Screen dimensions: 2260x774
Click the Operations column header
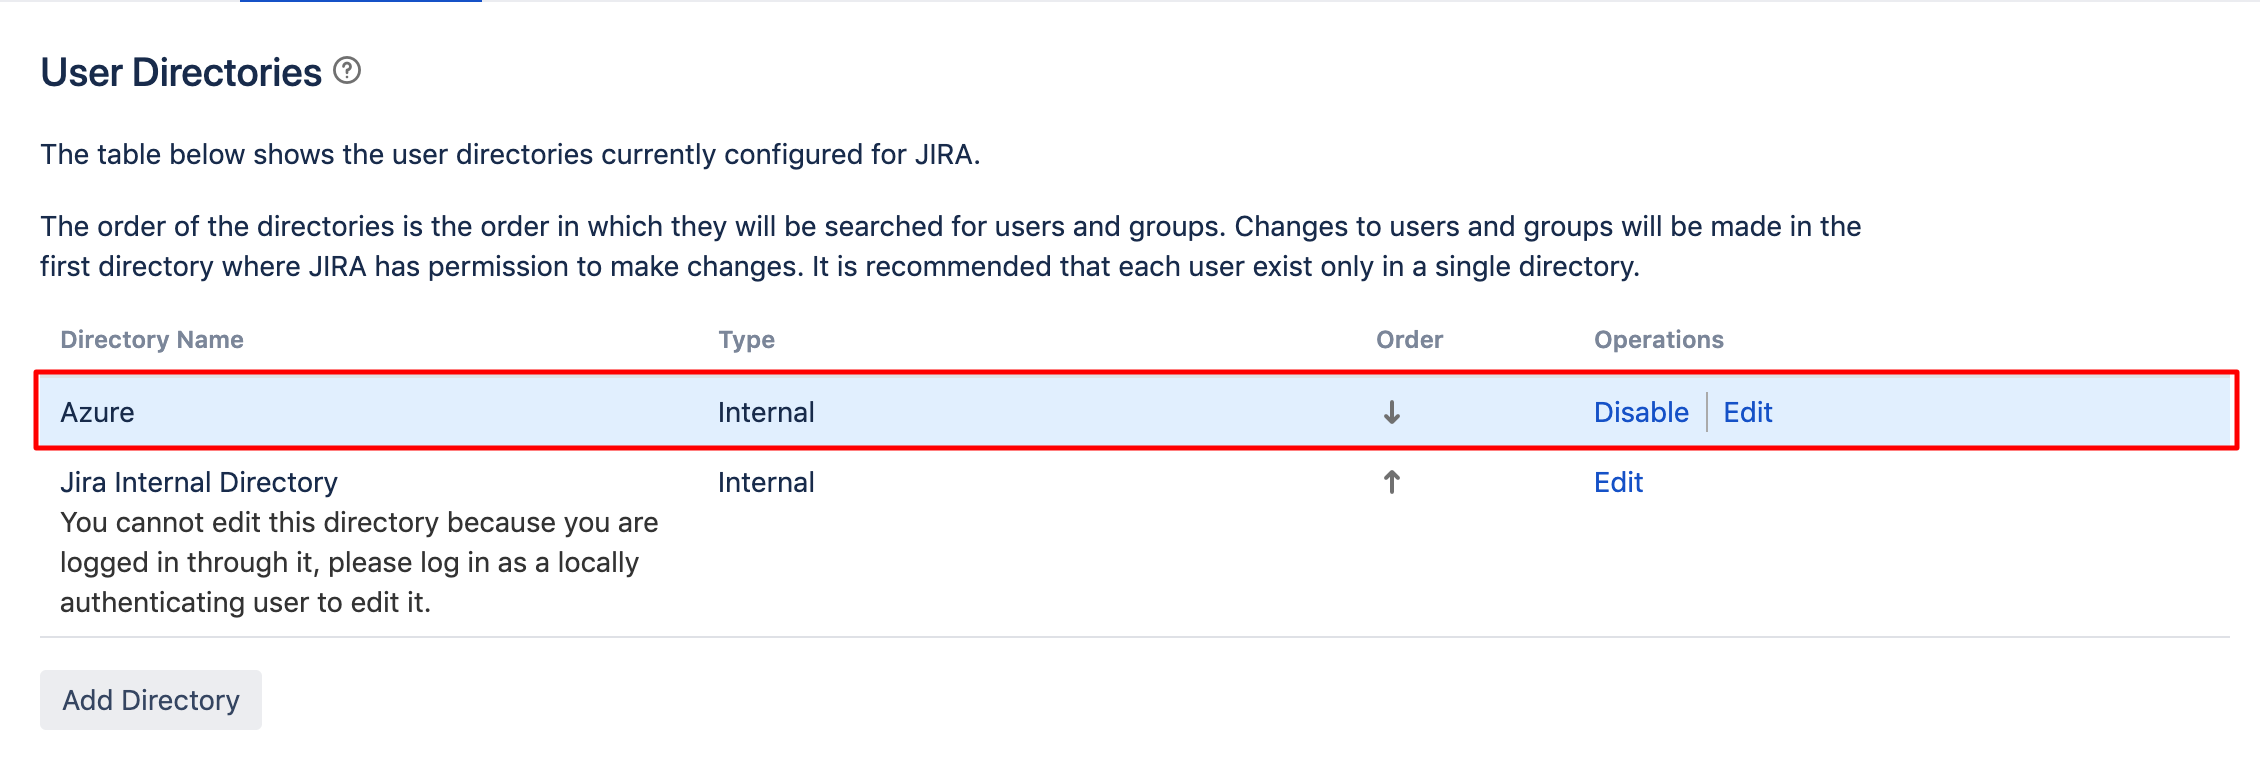coord(1658,340)
